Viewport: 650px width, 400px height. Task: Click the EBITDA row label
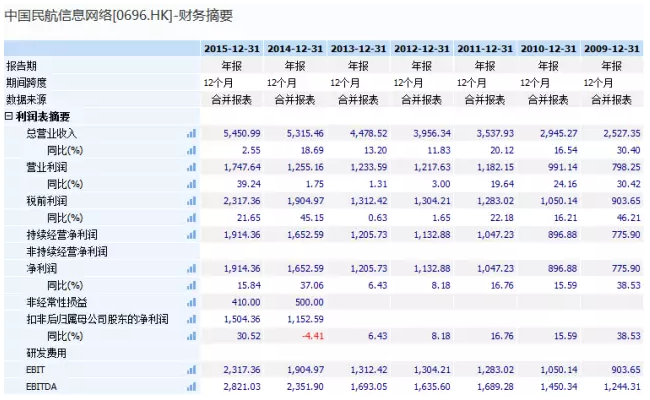point(41,387)
